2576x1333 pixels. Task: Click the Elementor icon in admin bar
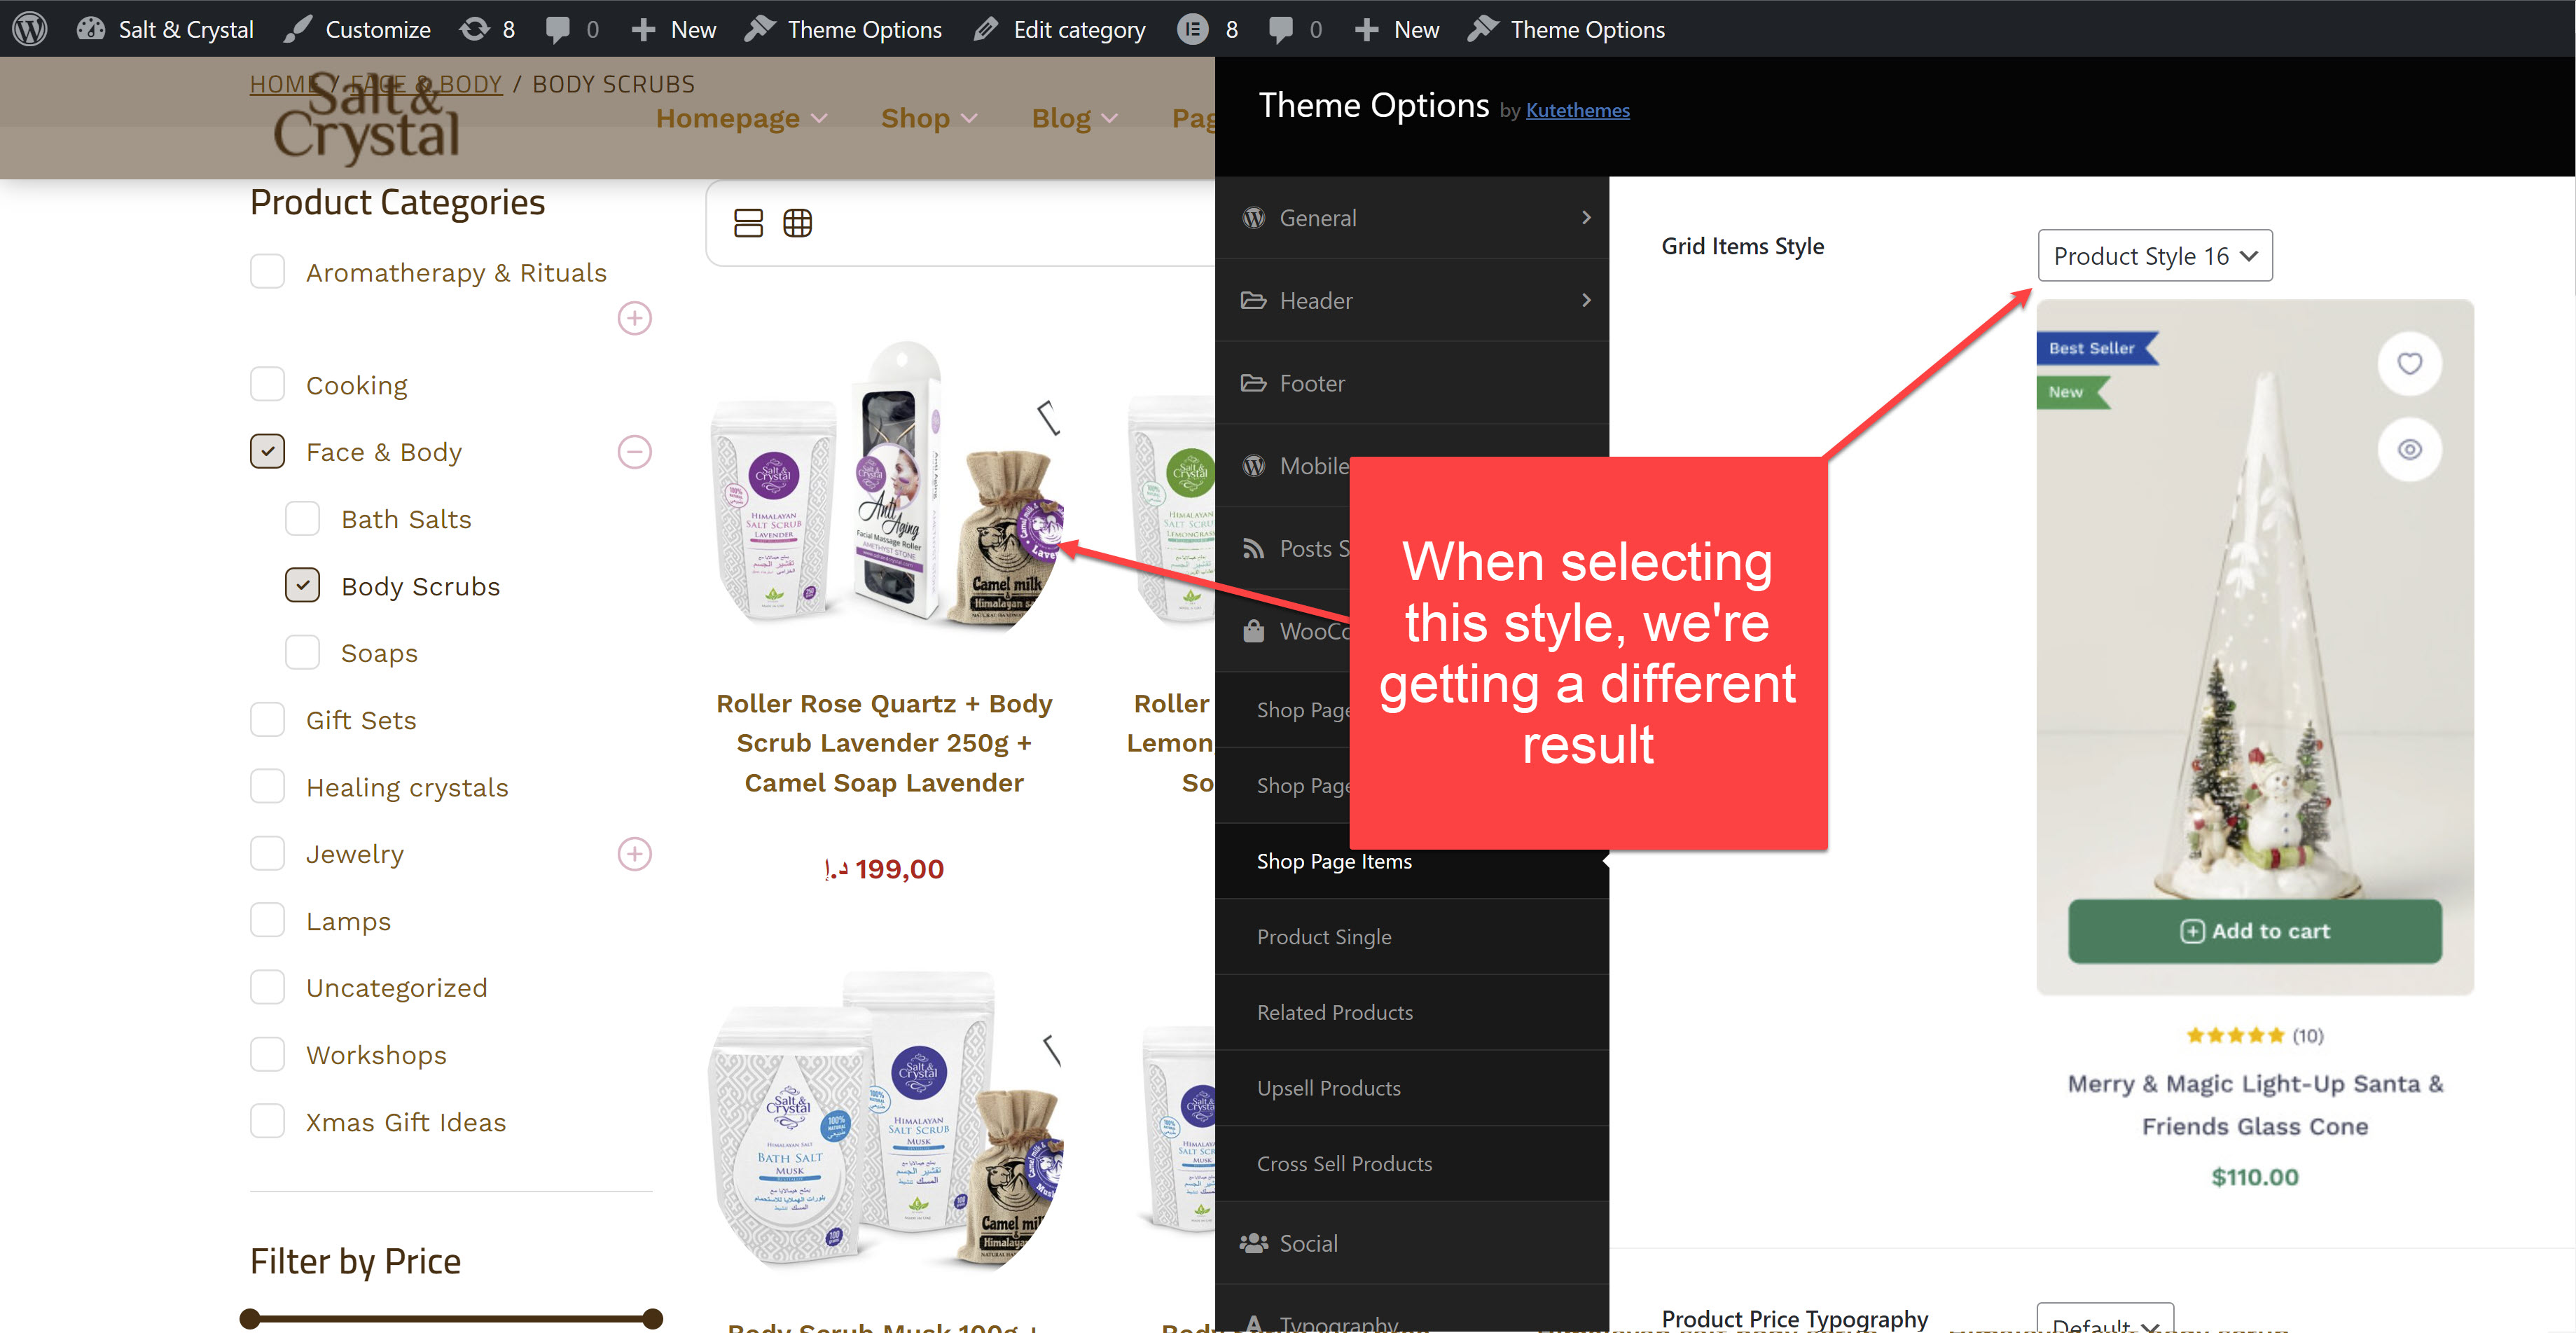coord(1192,29)
